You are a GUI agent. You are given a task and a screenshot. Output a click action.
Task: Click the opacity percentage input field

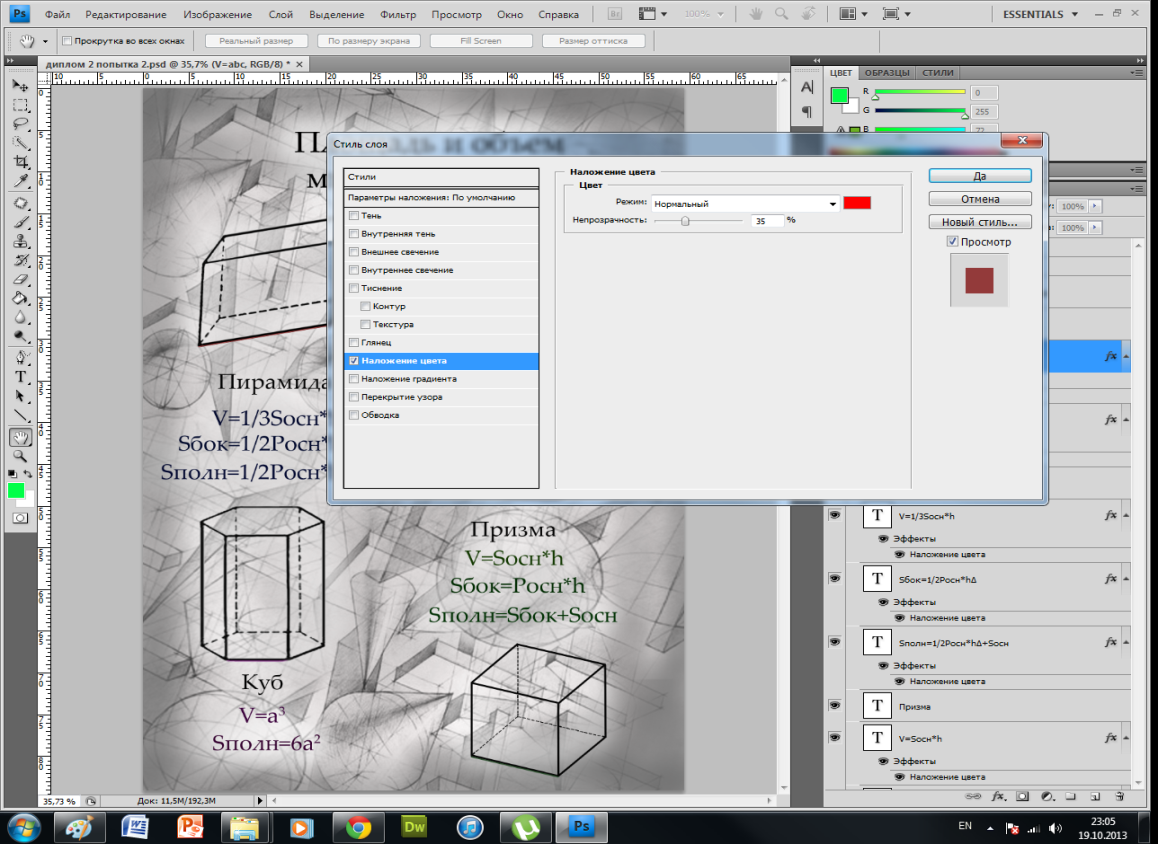pos(767,221)
